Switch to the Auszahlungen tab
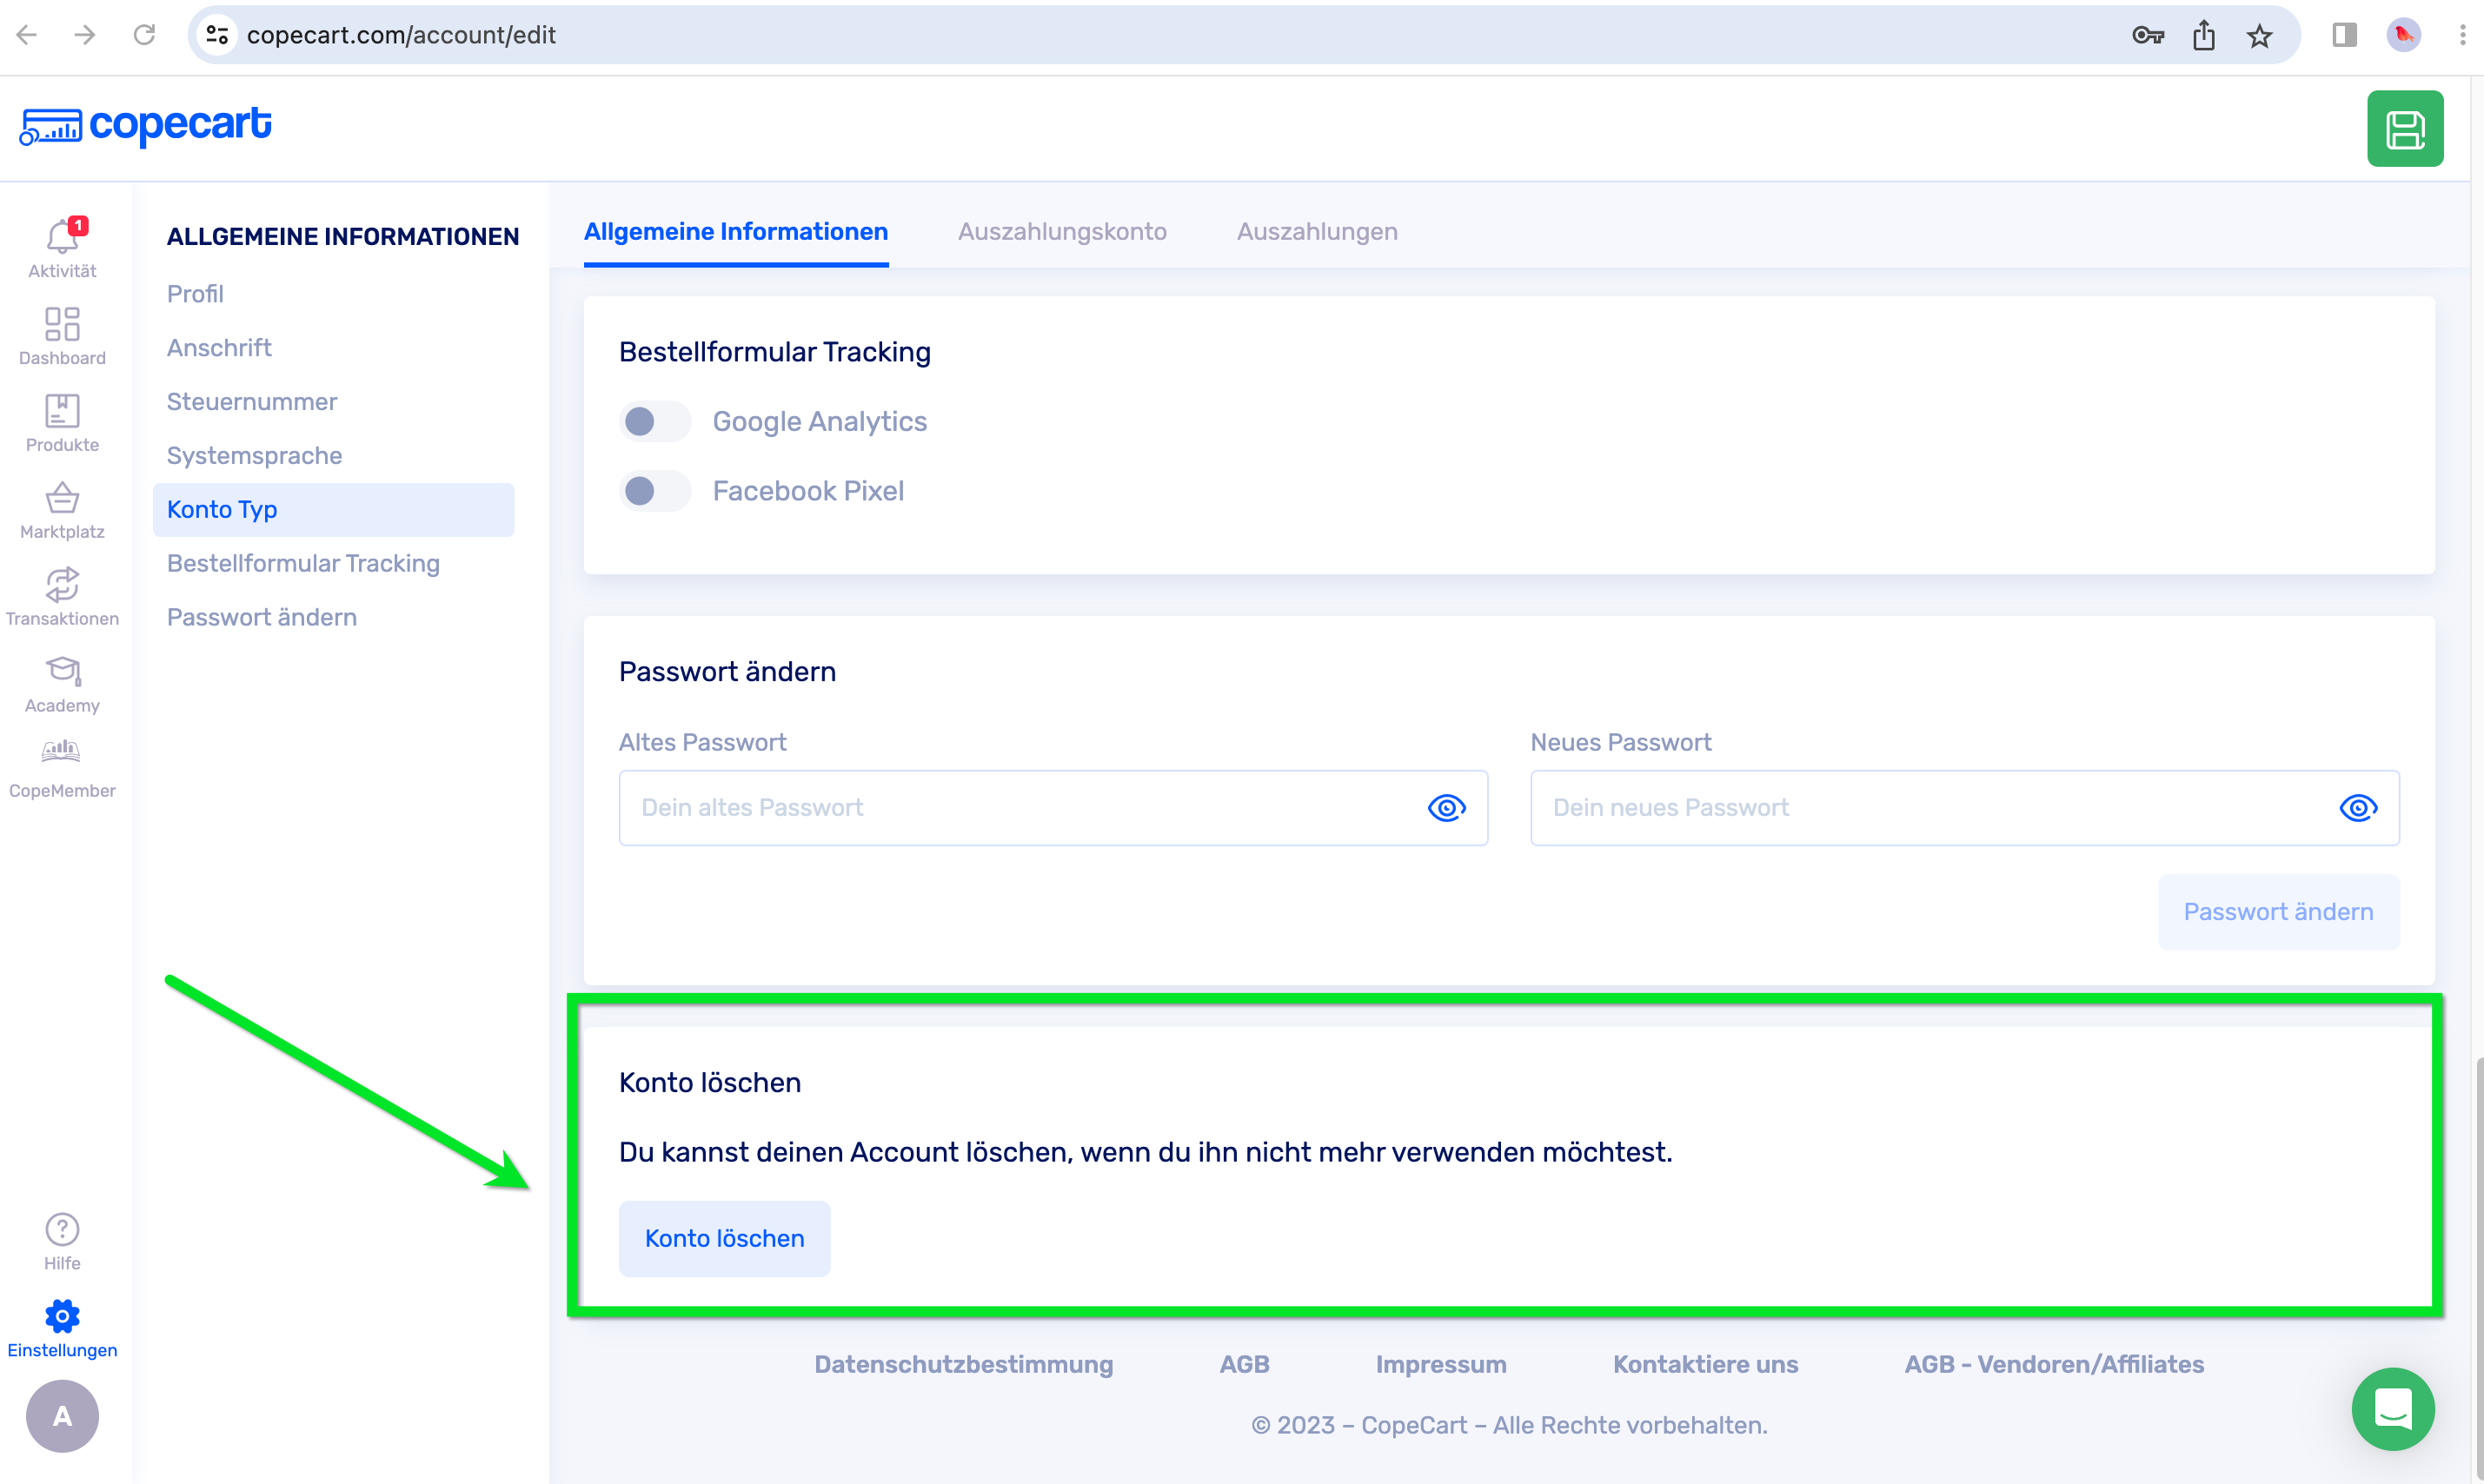 (1317, 232)
